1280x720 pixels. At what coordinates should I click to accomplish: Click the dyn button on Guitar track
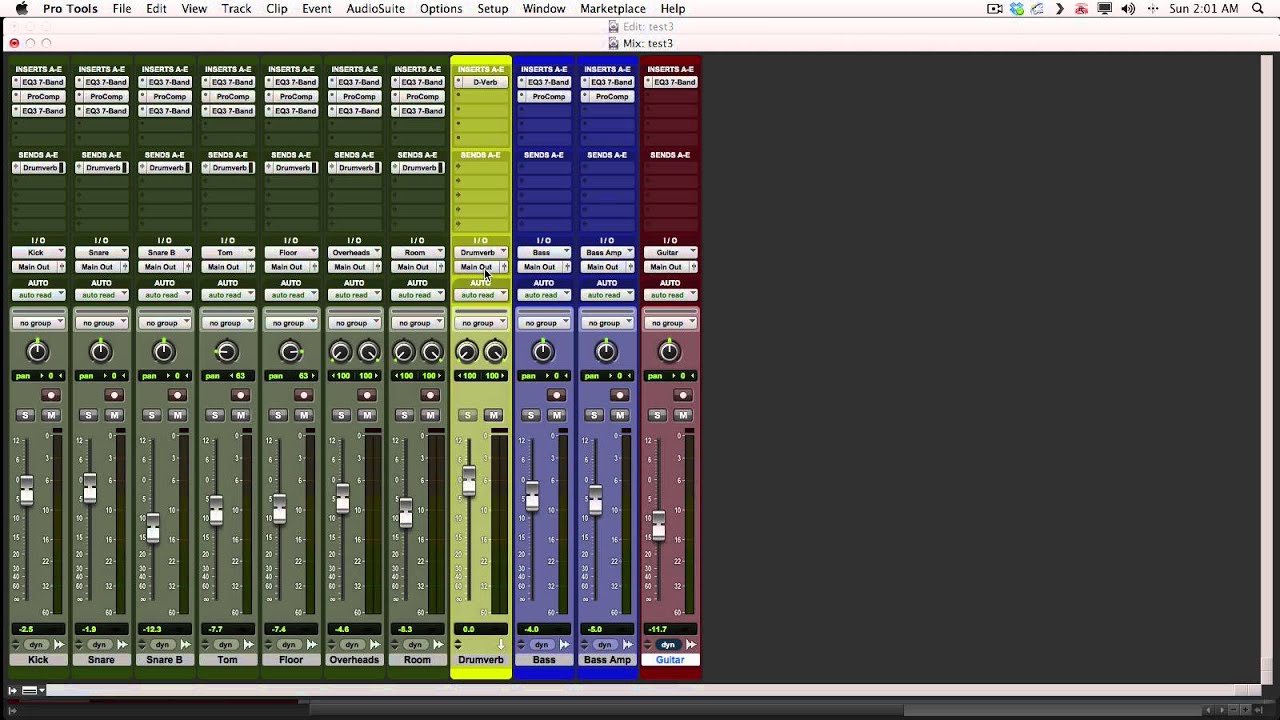click(x=667, y=645)
